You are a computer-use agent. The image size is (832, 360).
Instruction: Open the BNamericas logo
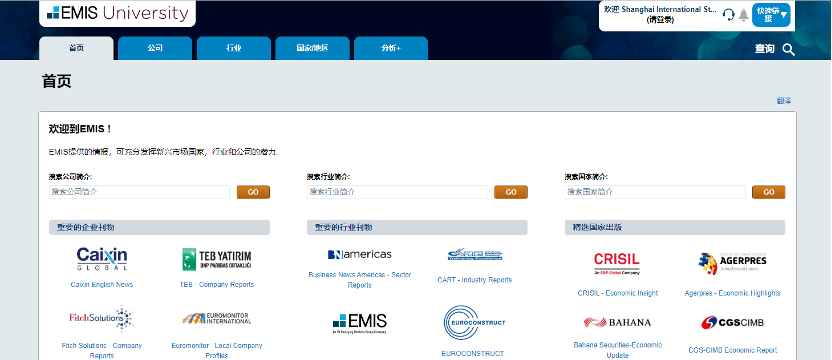click(x=360, y=254)
